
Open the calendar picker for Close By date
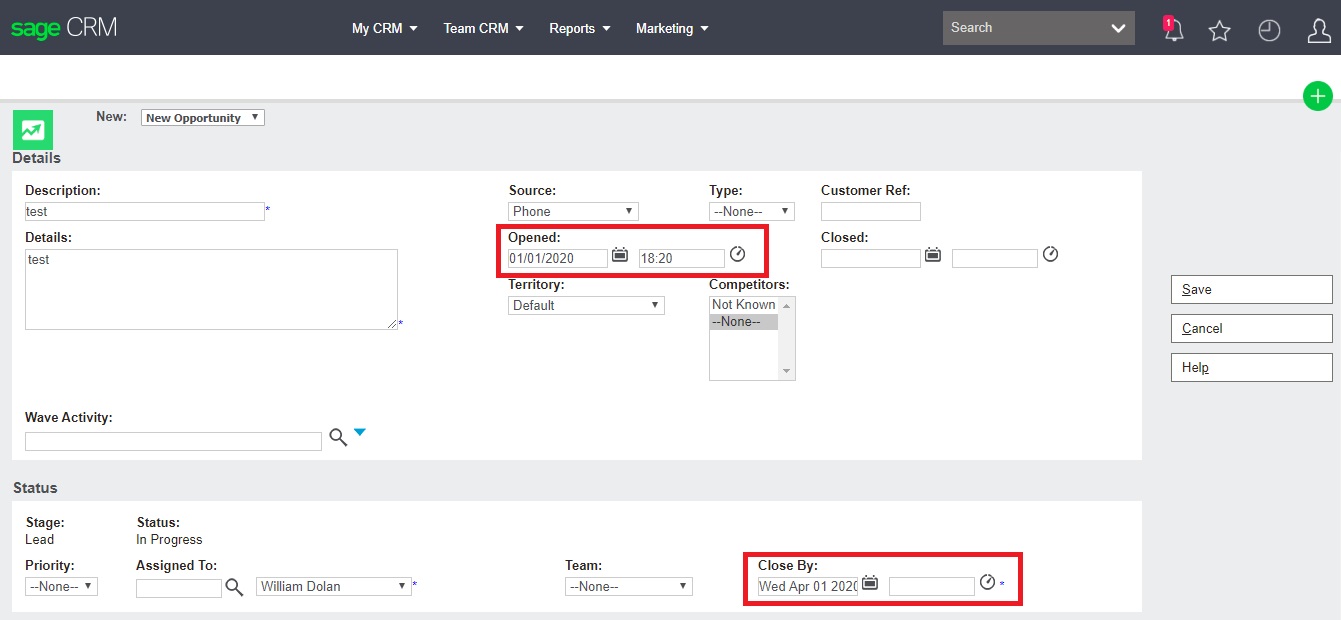coord(870,583)
